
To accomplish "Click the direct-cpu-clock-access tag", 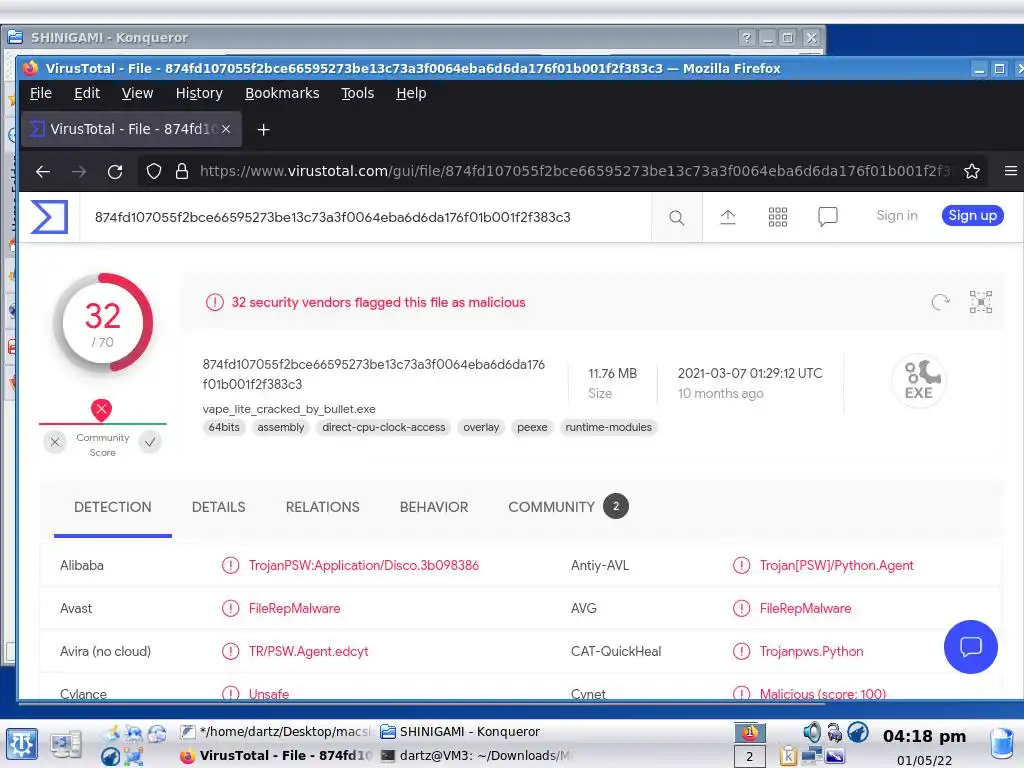I will pyautogui.click(x=383, y=427).
